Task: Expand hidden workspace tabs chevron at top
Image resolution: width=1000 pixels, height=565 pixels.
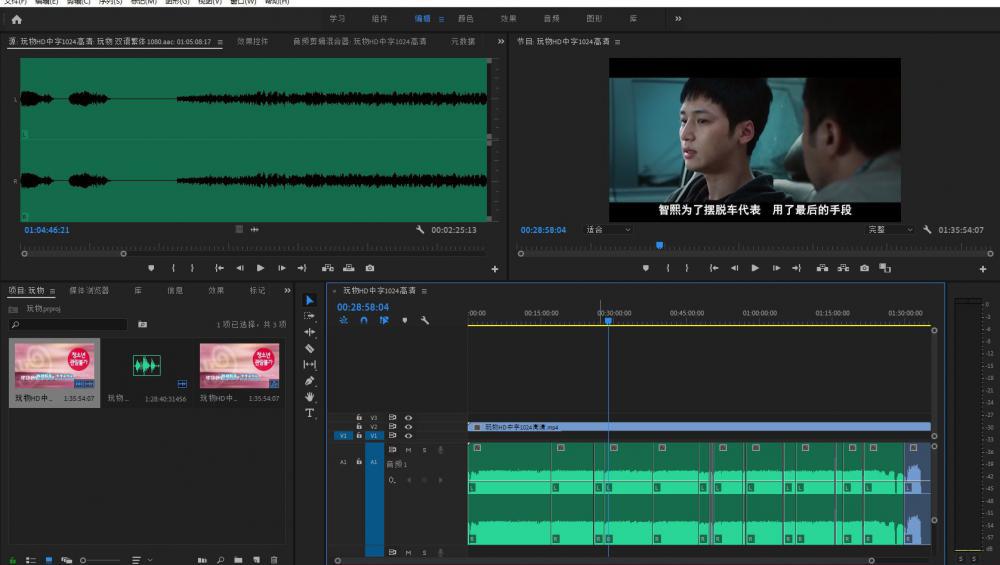Action: 678,19
